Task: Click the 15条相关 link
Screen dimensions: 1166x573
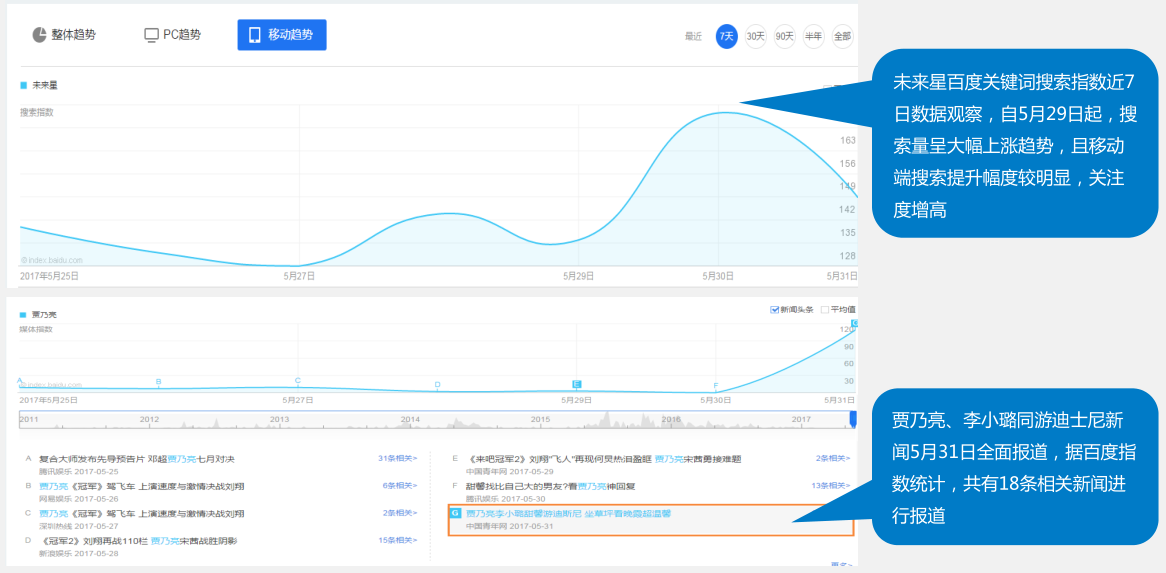Action: pyautogui.click(x=397, y=540)
